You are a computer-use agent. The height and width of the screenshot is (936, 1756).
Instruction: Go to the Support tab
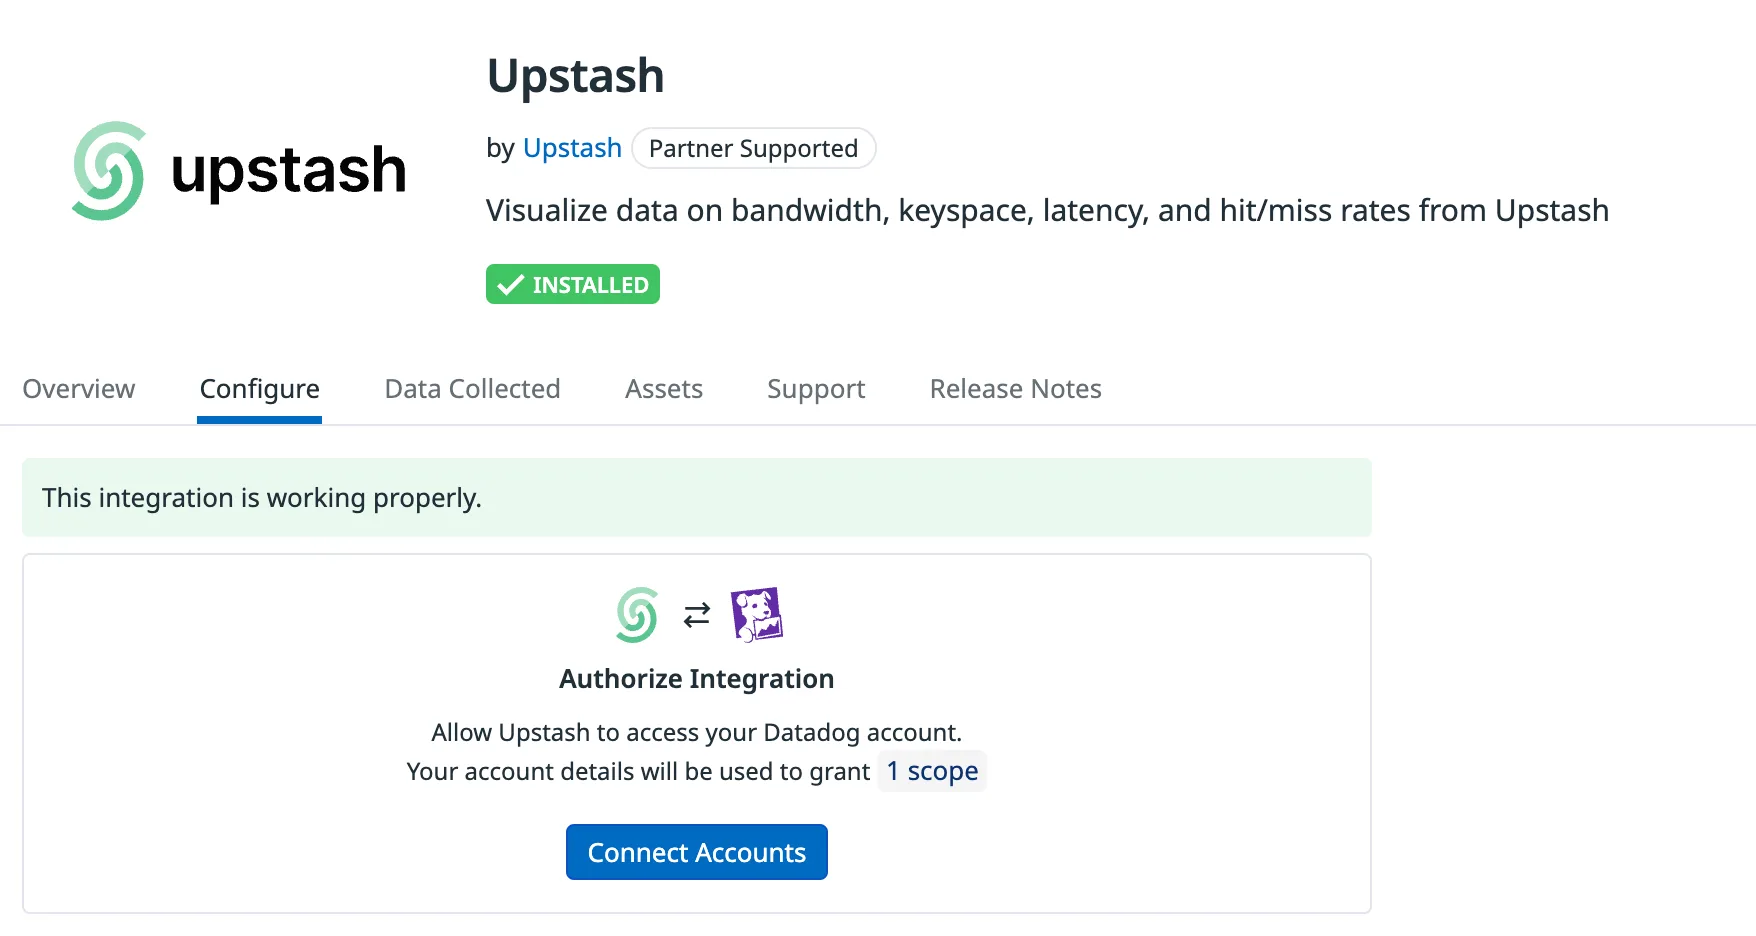(x=816, y=389)
